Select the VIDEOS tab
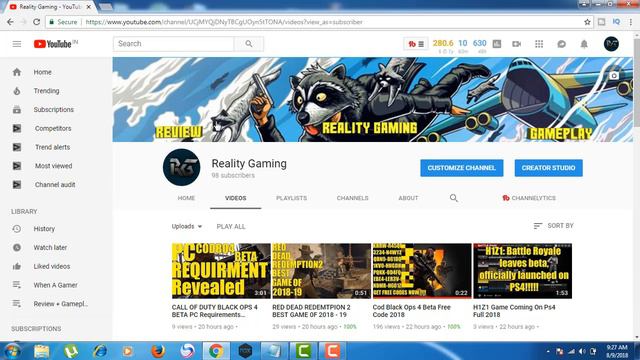The width and height of the screenshot is (640, 360). coord(236,198)
